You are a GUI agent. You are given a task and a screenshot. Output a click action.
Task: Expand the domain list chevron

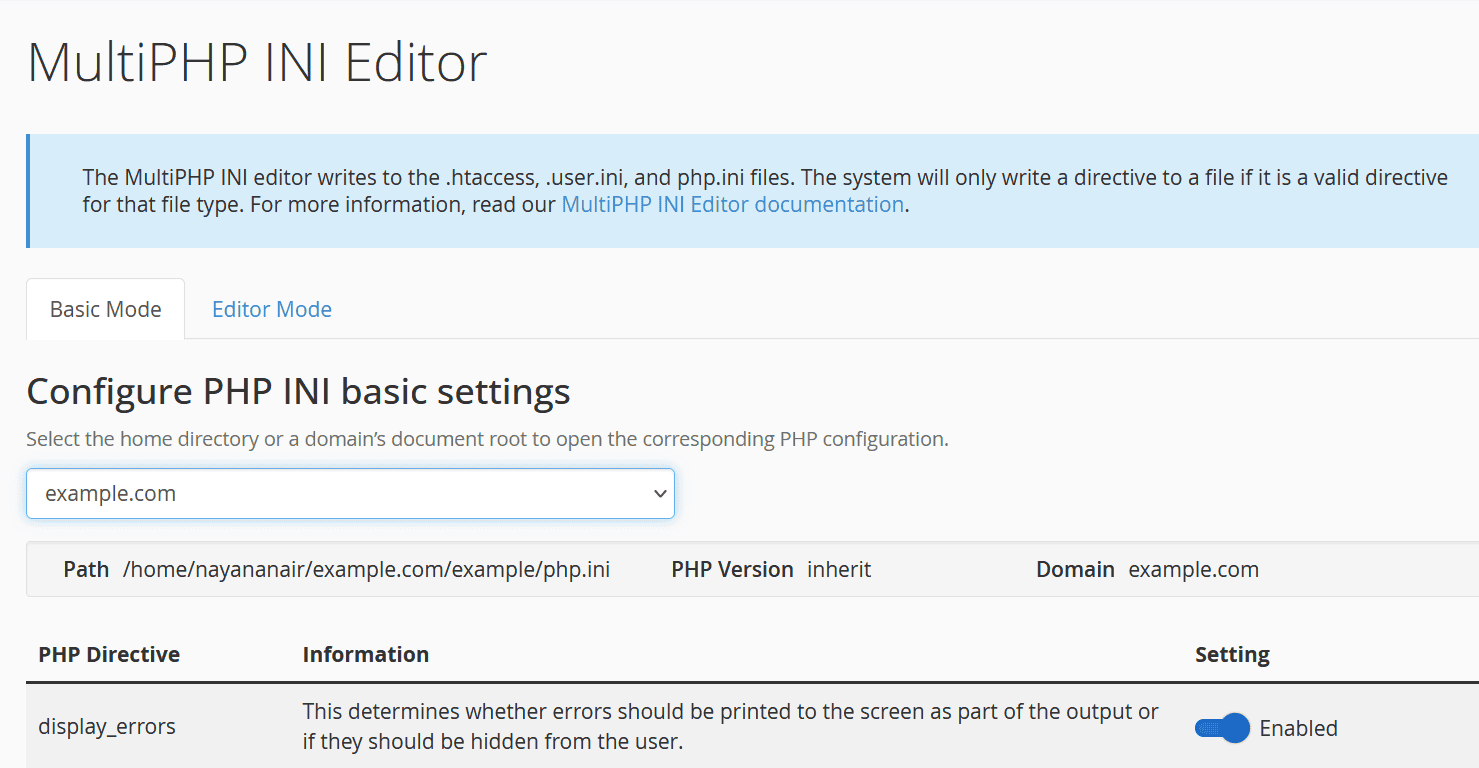[659, 493]
